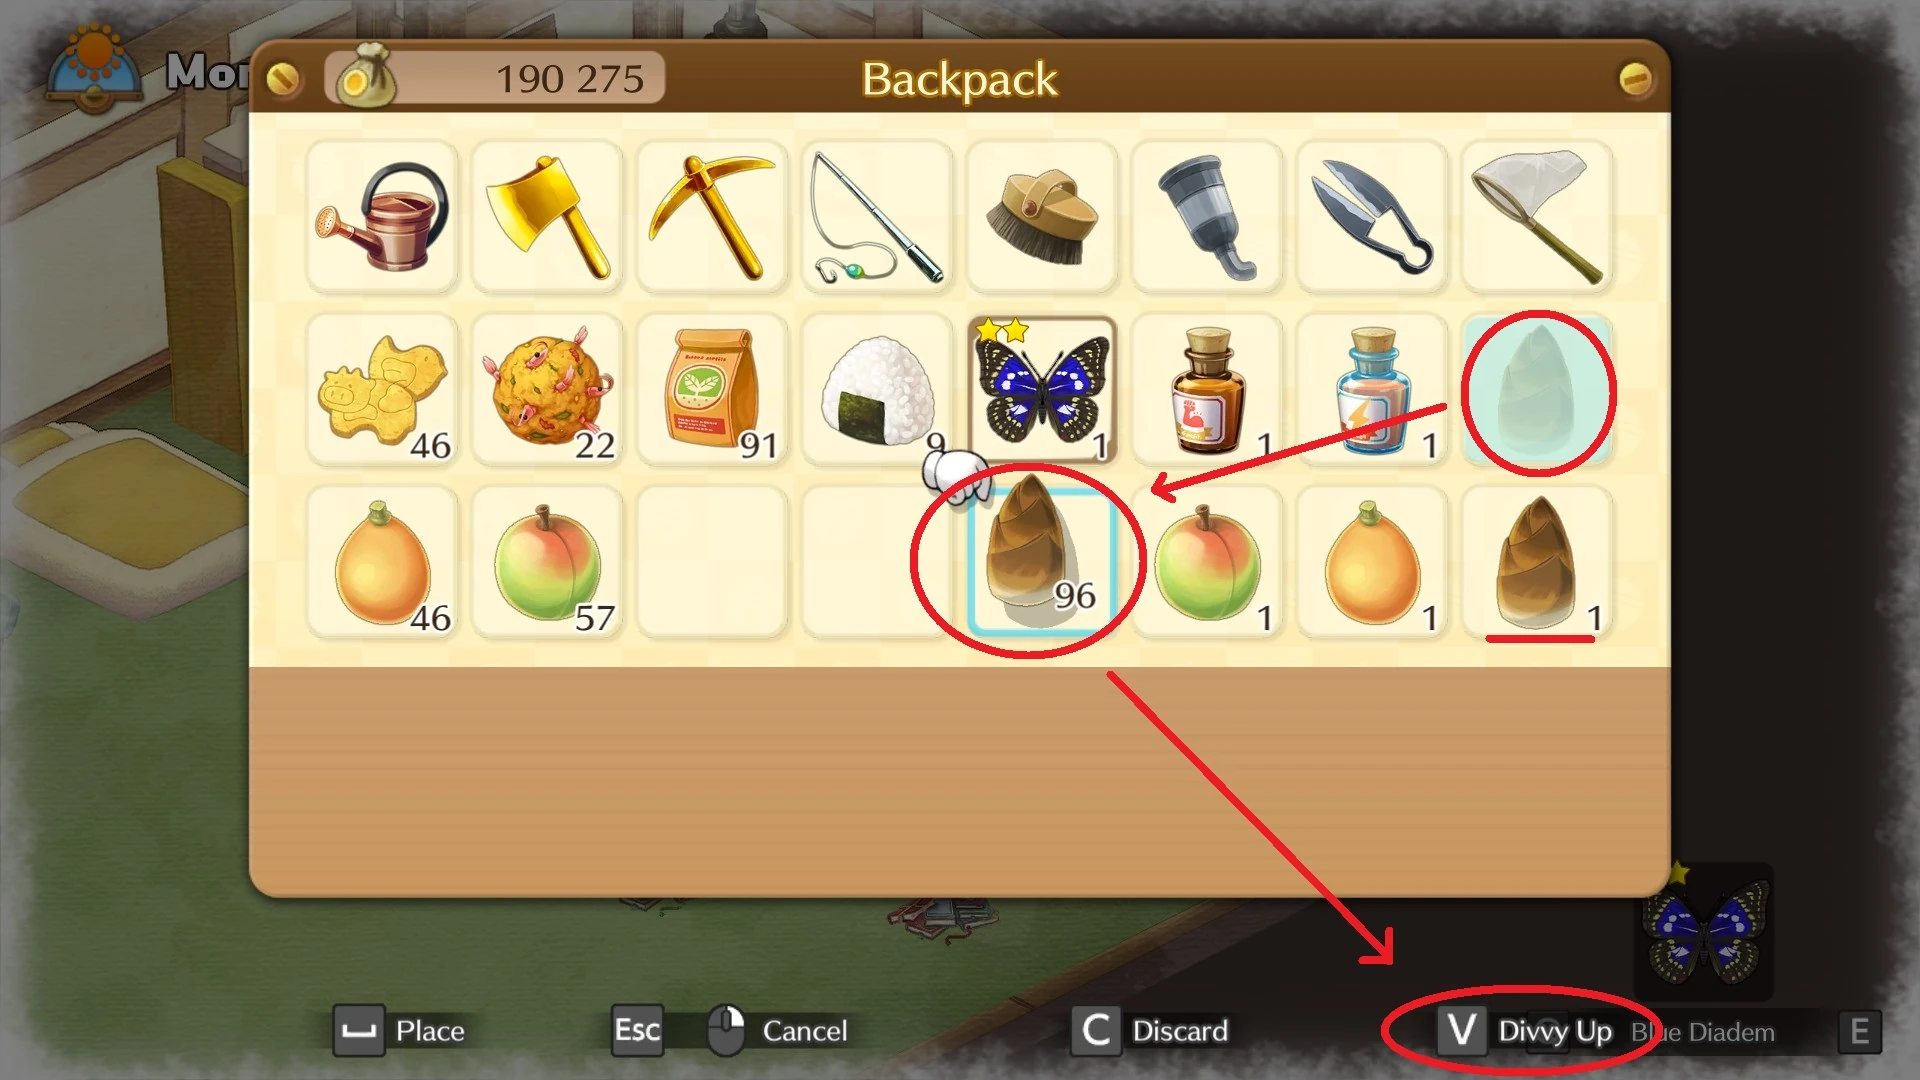Select the single bamboo shoot underlined red

point(1537,563)
